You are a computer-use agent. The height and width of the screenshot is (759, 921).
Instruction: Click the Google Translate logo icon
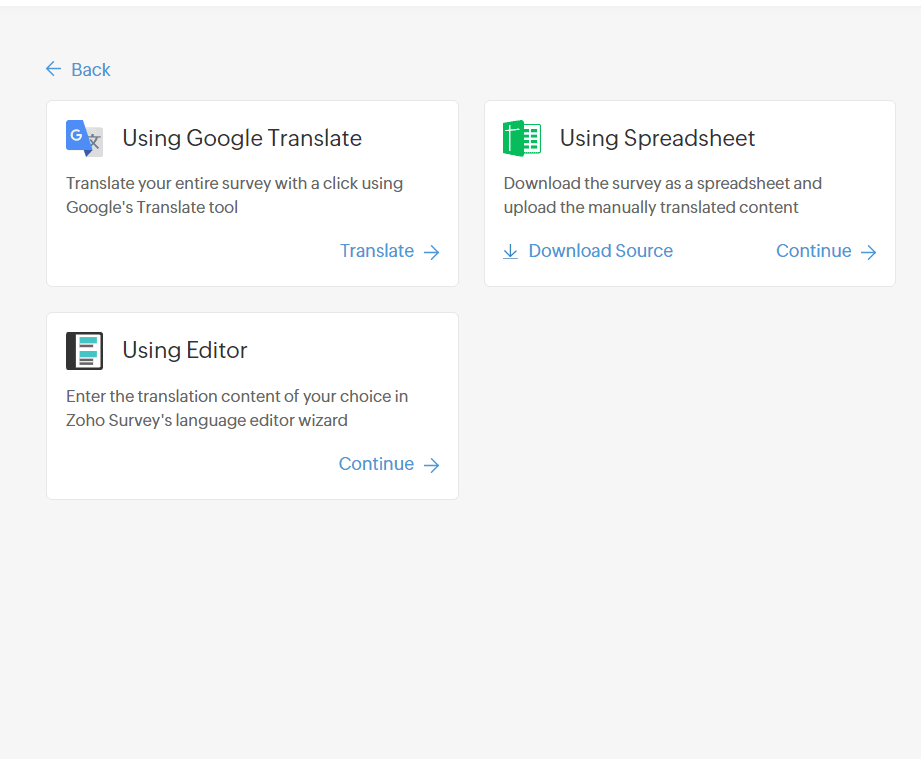[x=84, y=138]
